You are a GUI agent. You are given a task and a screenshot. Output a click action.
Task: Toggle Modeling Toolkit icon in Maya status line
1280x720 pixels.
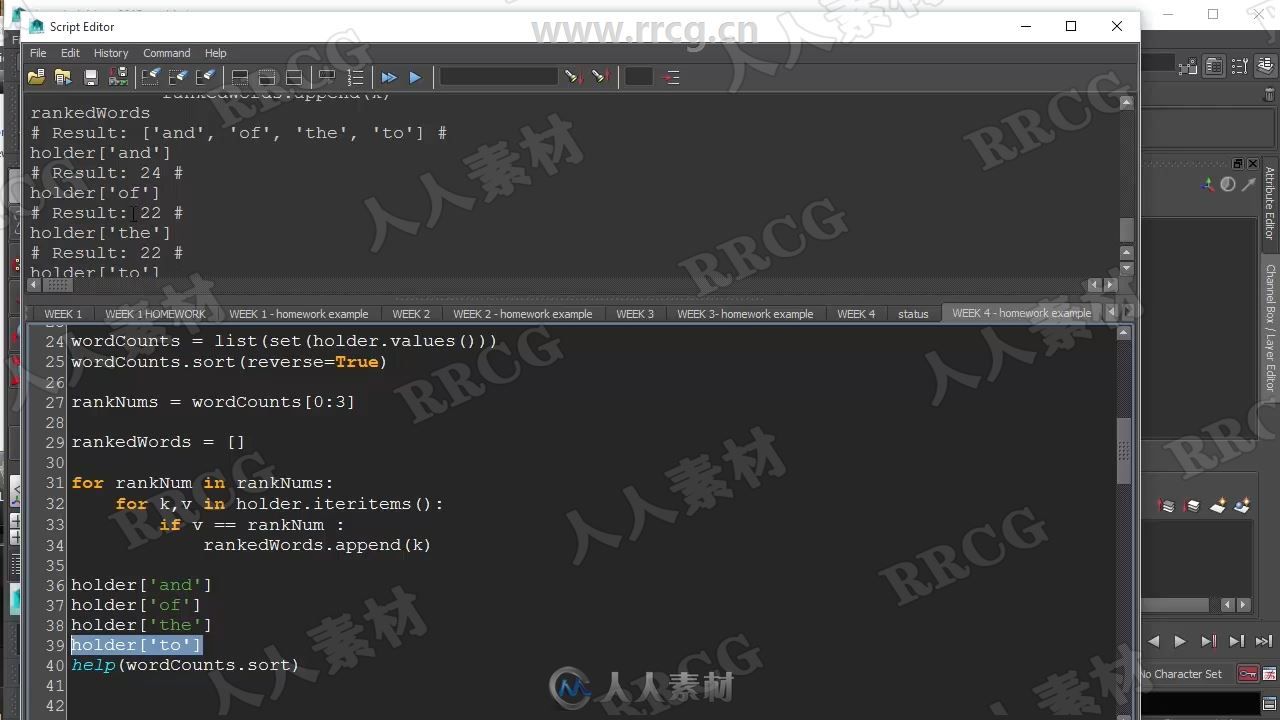1188,67
